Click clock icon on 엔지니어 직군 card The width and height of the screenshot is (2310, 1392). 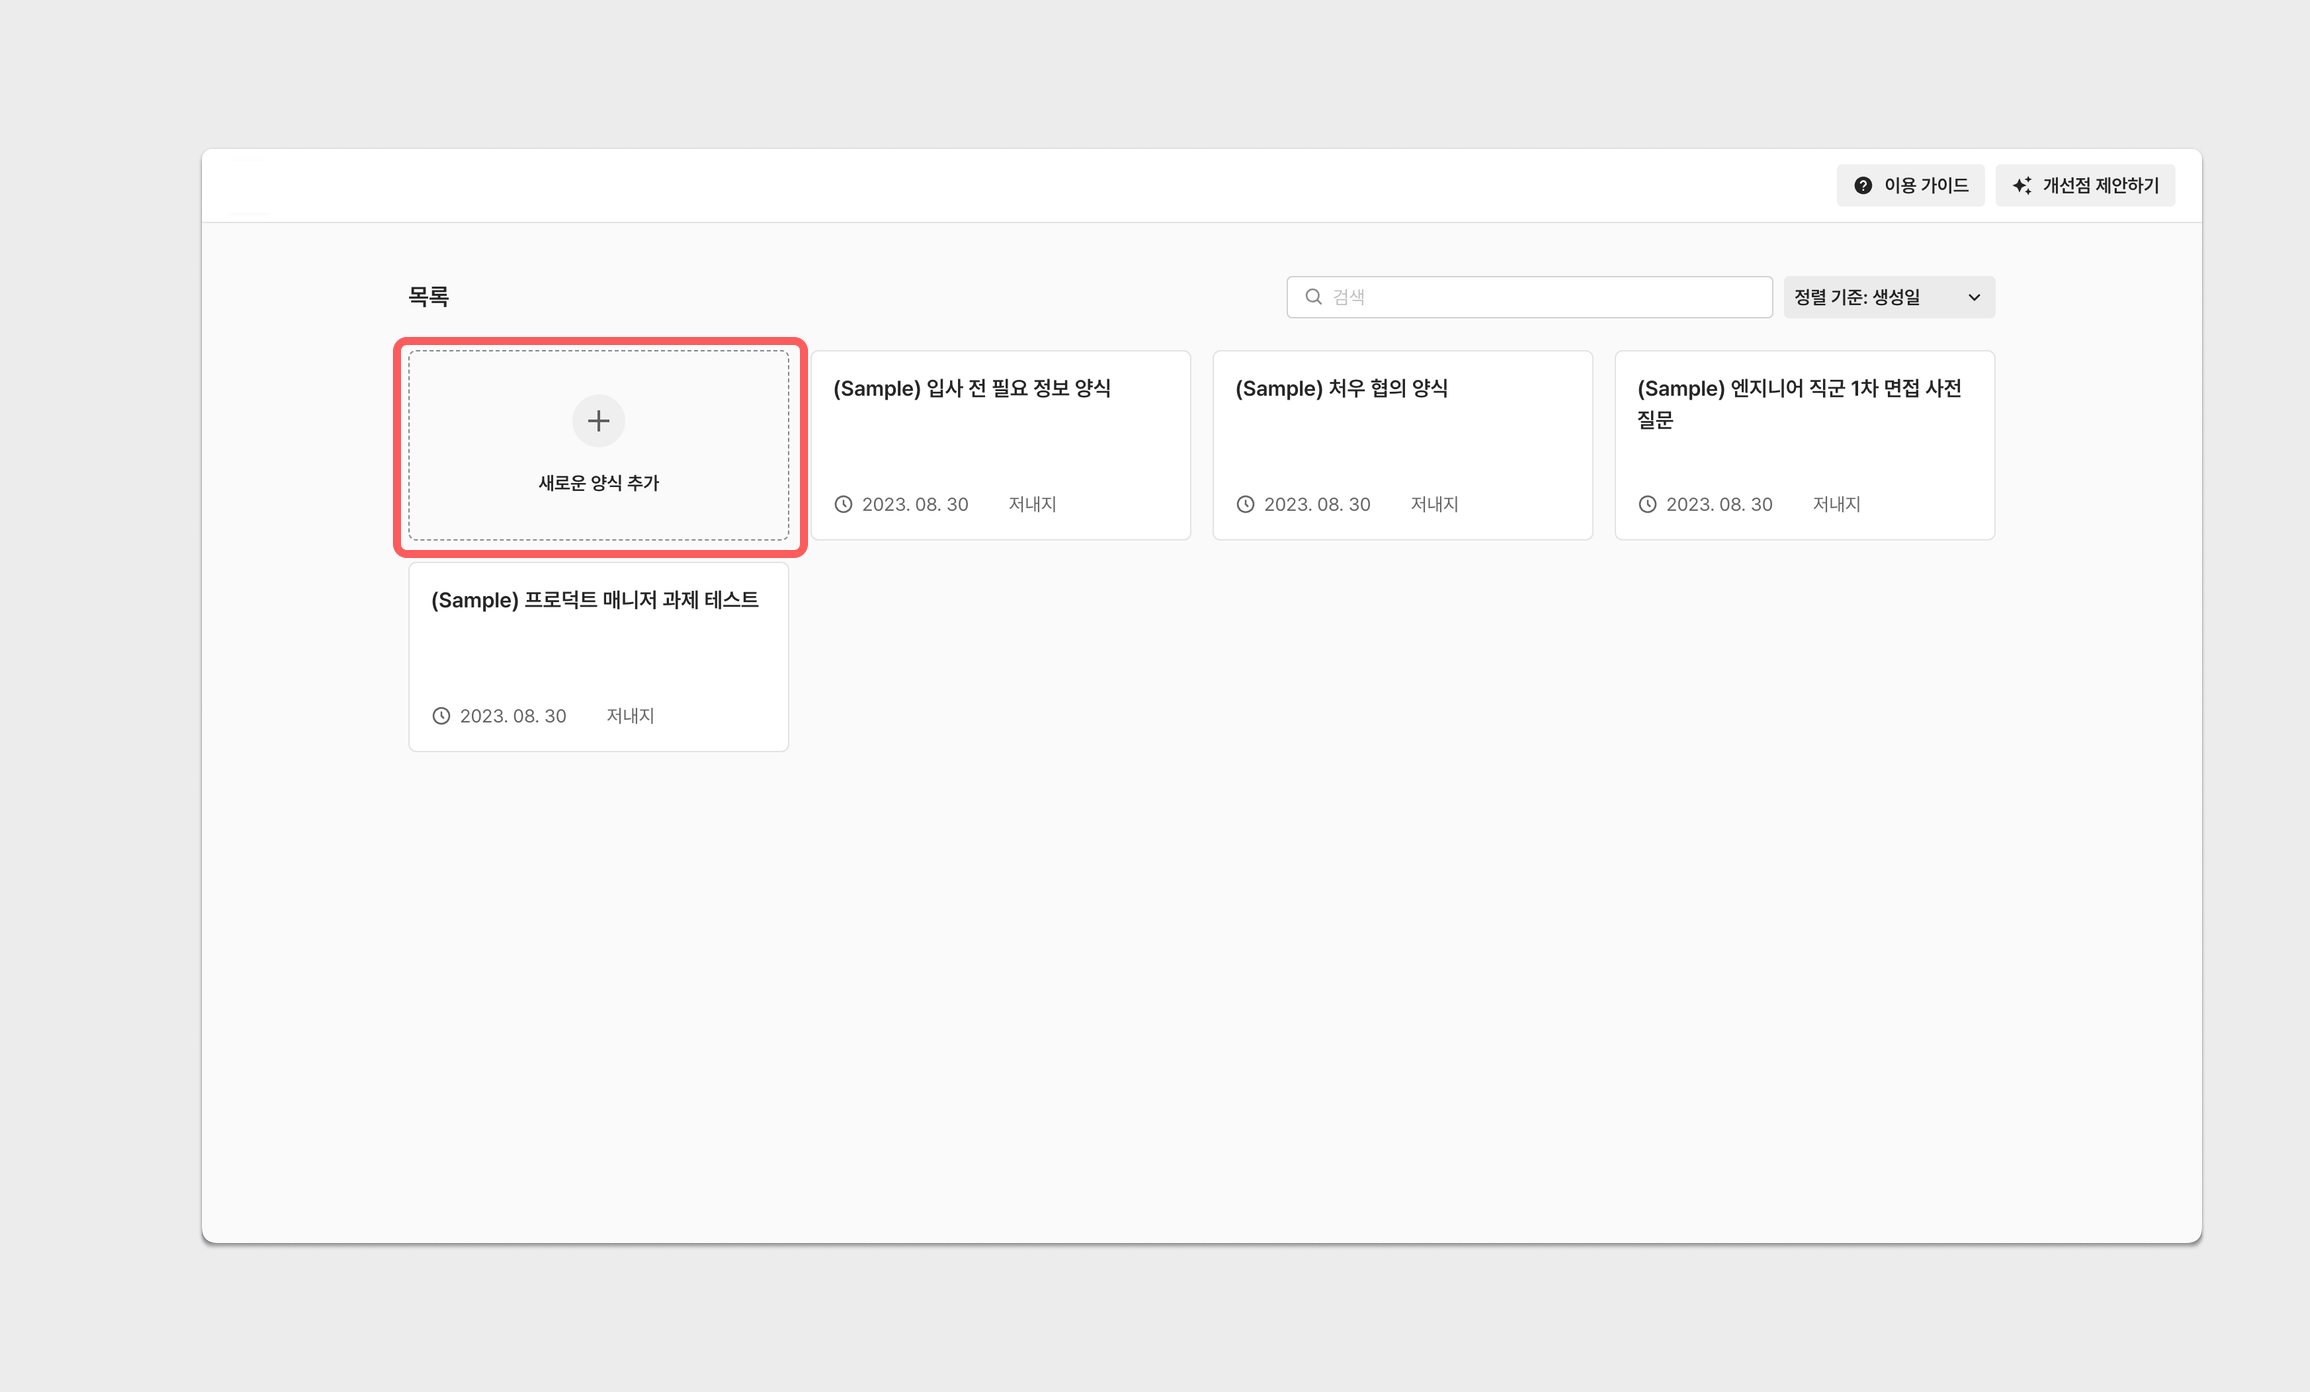pyautogui.click(x=1647, y=504)
